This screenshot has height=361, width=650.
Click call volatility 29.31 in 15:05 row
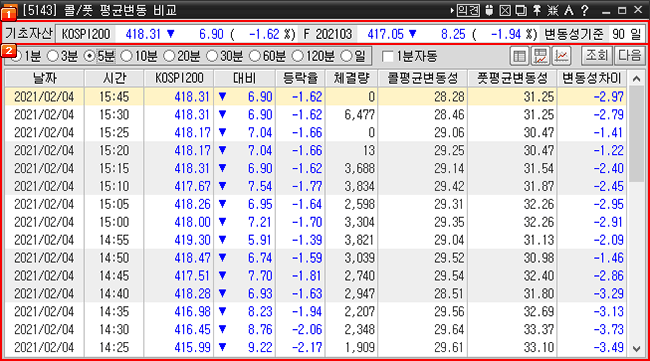[449, 204]
